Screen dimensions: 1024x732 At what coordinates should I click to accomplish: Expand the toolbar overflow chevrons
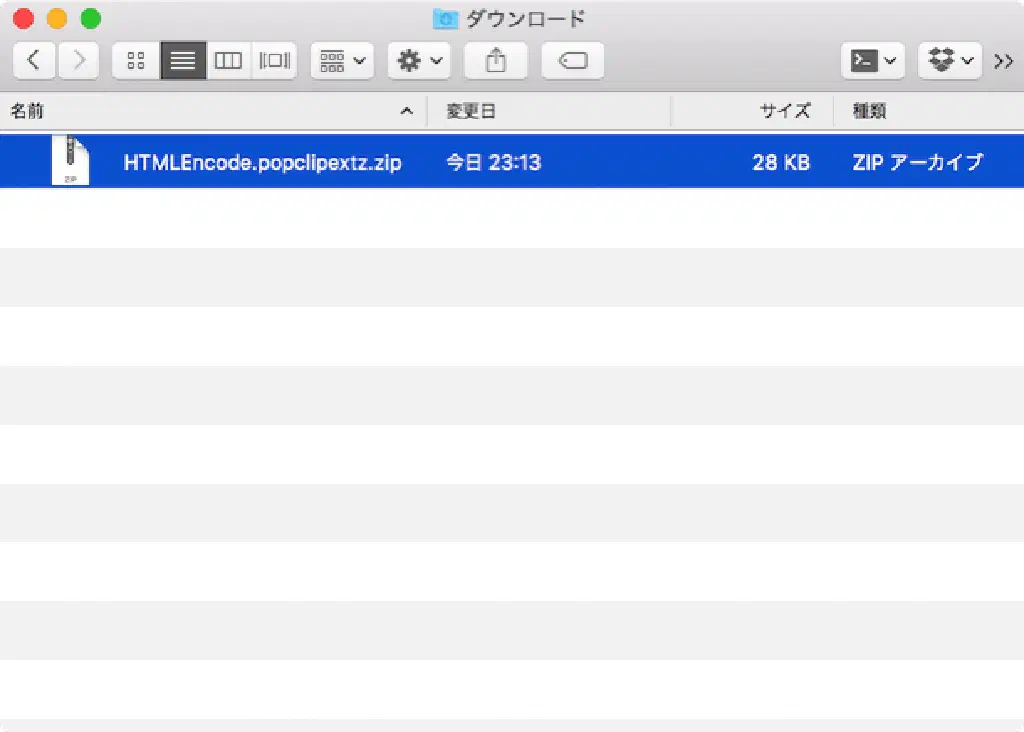pyautogui.click(x=1003, y=61)
